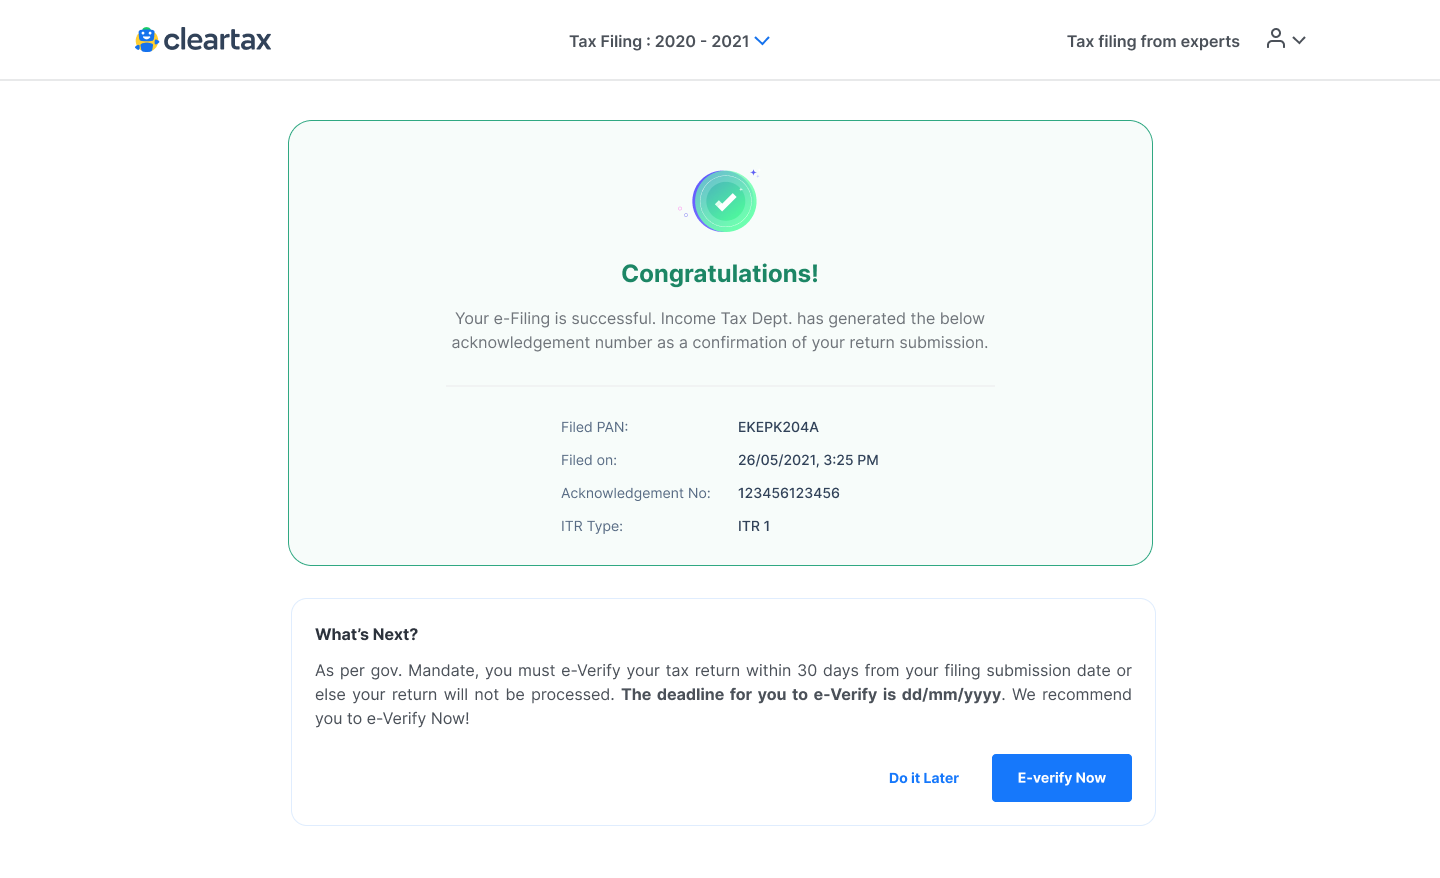Click the bold e-Verify deadline text

810,694
